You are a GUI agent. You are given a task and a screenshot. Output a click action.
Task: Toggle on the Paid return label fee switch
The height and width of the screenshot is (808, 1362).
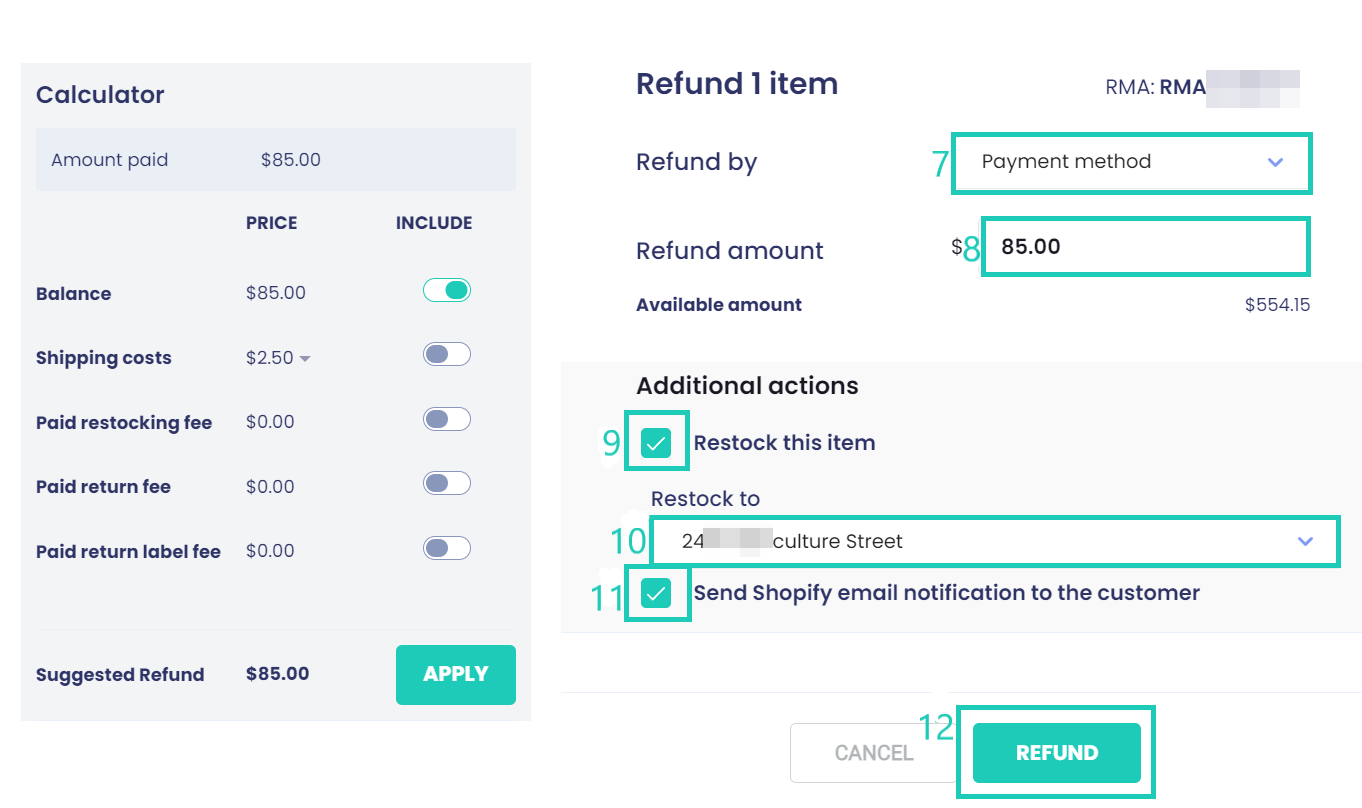(x=446, y=547)
